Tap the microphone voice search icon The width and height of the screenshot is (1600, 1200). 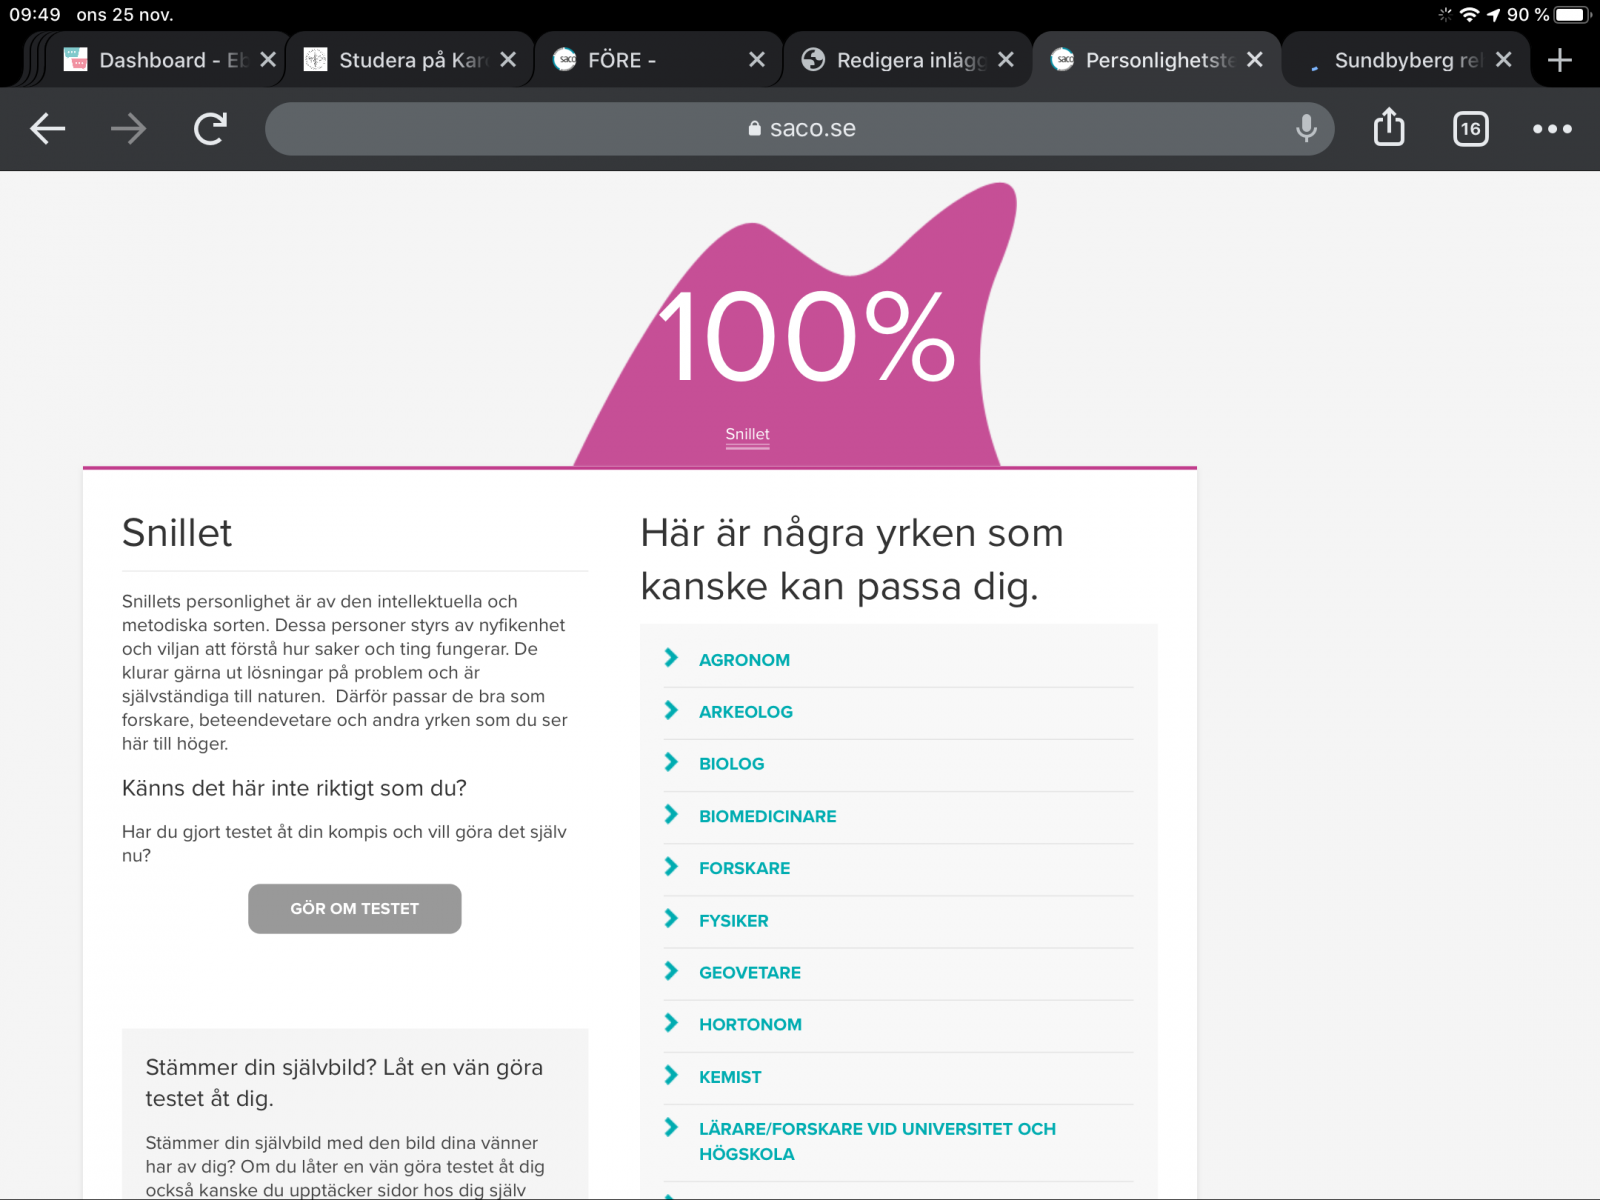(1305, 129)
